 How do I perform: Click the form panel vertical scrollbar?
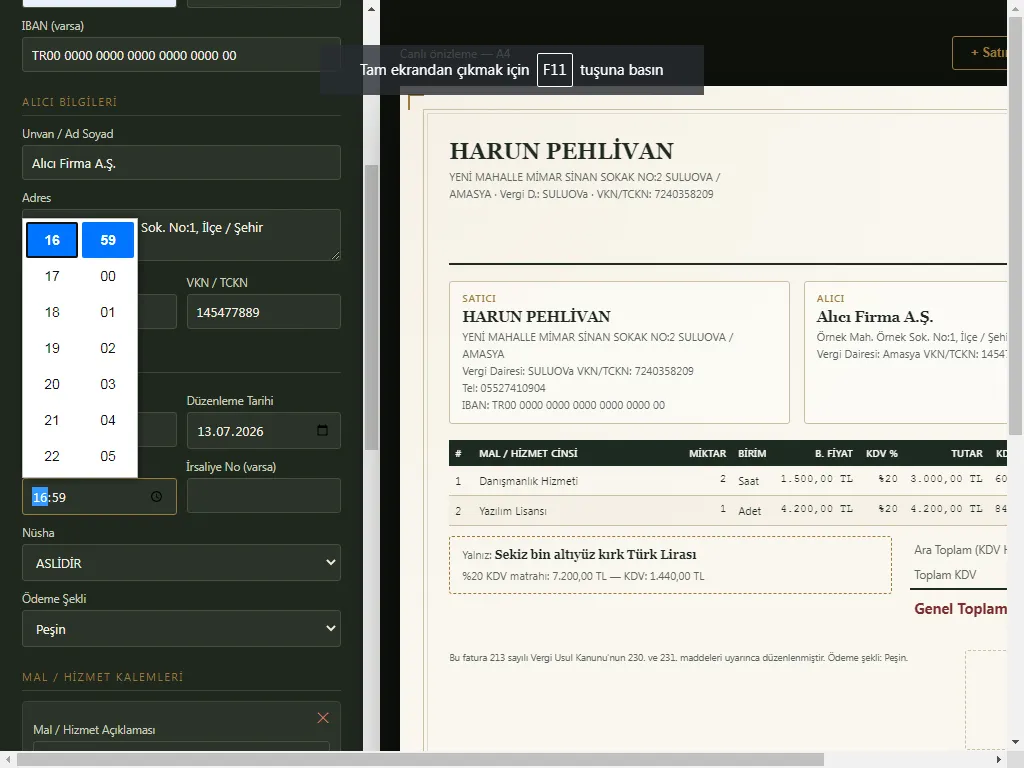click(x=371, y=307)
